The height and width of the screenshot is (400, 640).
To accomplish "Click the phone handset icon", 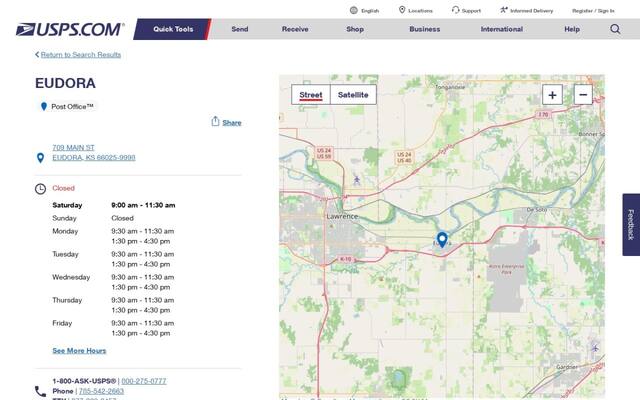I will (40, 391).
